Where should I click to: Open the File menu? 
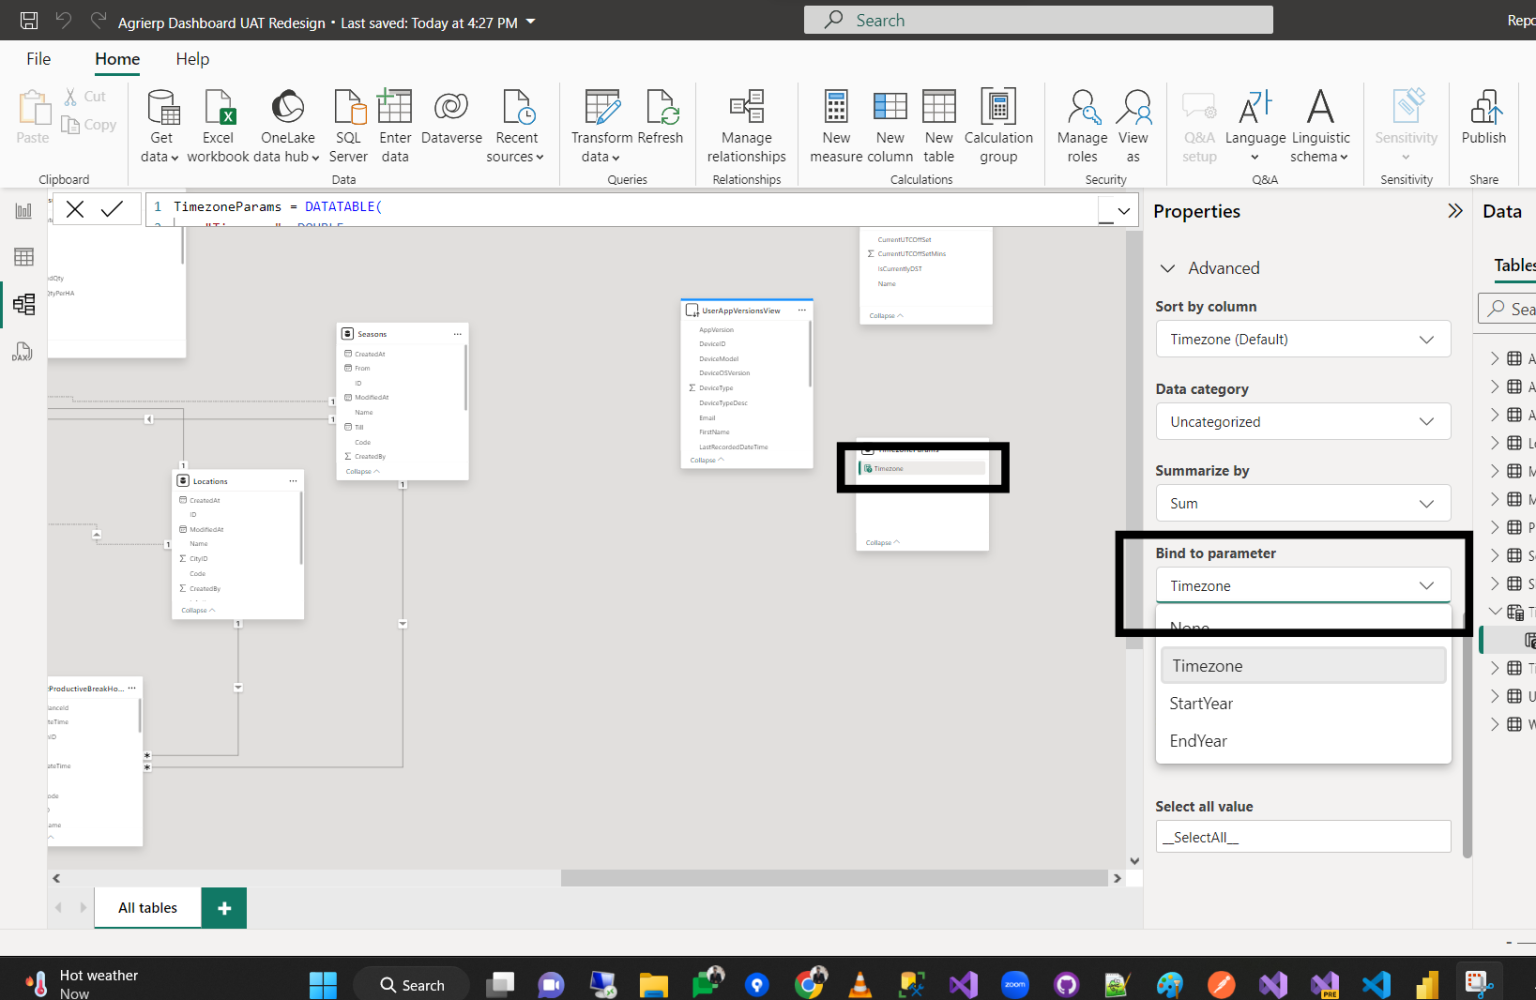38,58
